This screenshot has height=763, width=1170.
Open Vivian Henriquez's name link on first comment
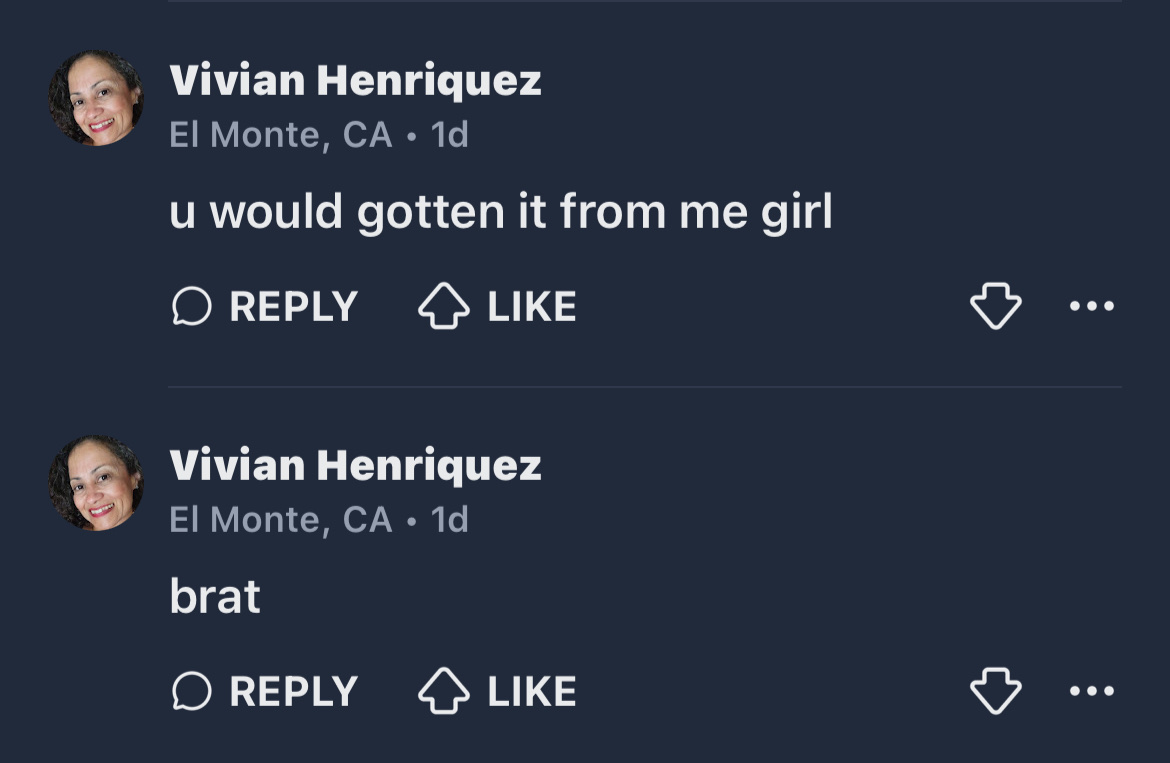355,80
